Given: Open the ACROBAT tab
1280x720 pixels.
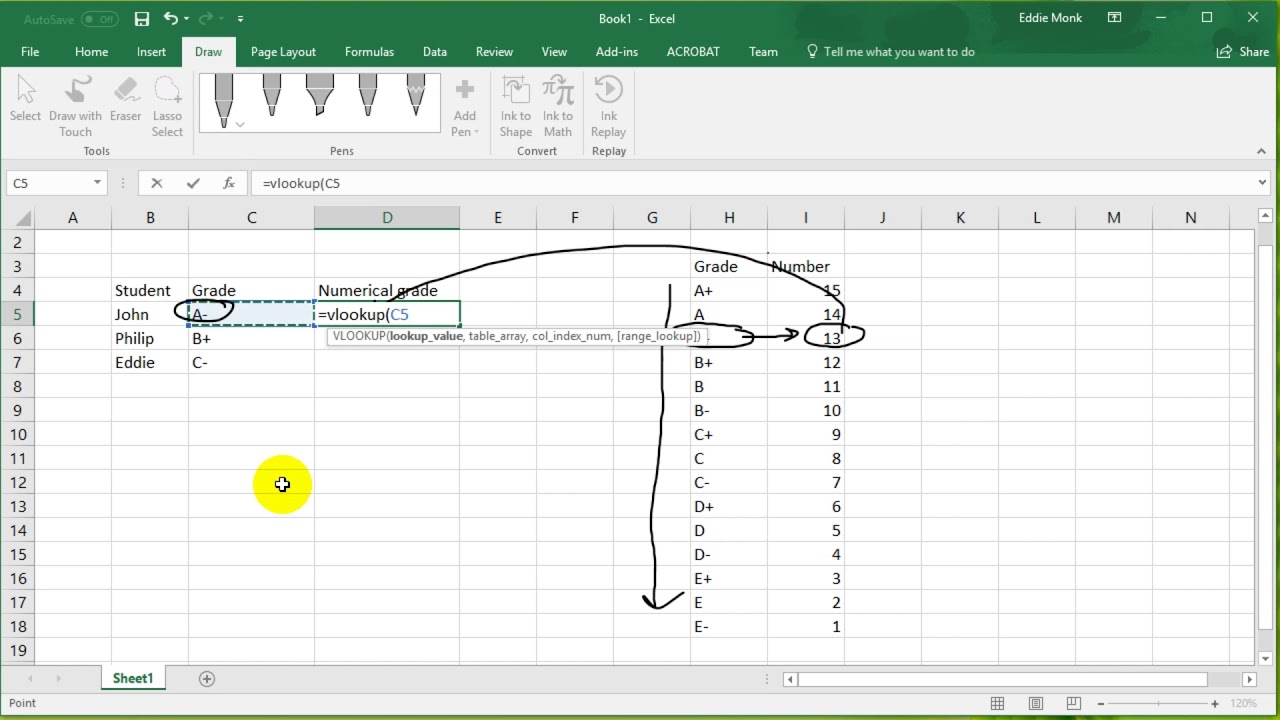Looking at the screenshot, I should pyautogui.click(x=693, y=52).
